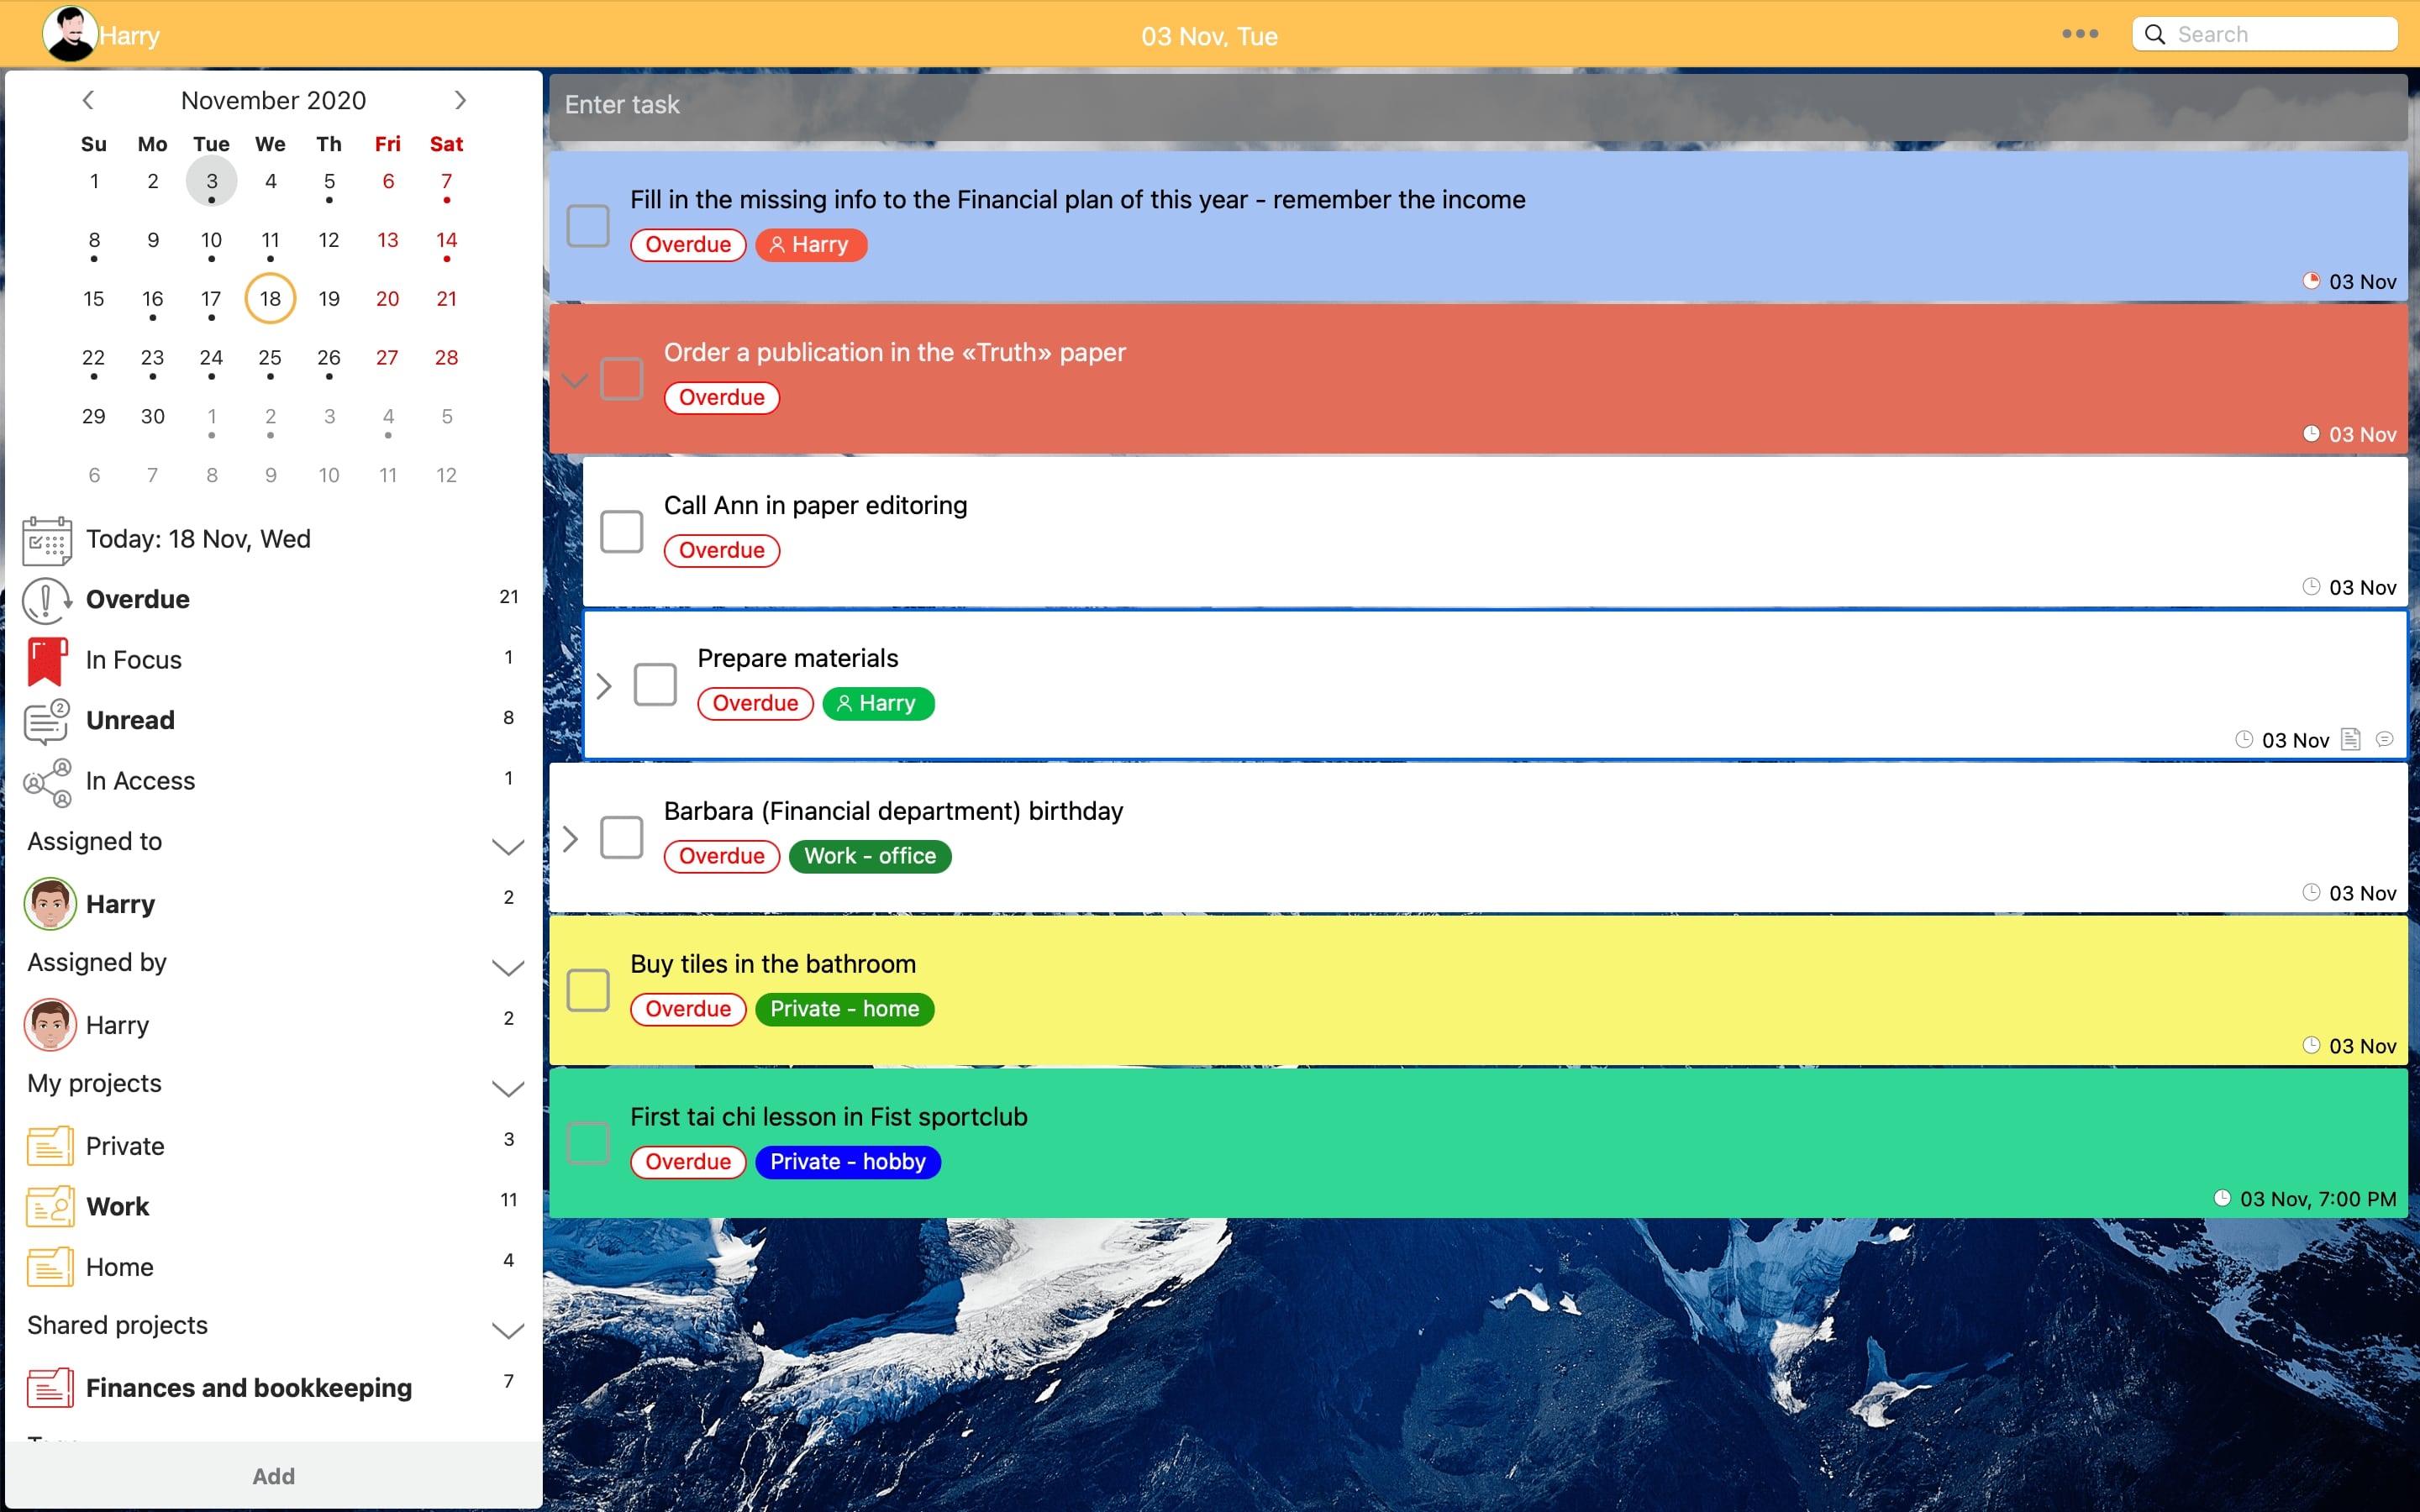Image resolution: width=2420 pixels, height=1512 pixels.
Task: Expand subtasks of Prepare materials
Action: (603, 686)
